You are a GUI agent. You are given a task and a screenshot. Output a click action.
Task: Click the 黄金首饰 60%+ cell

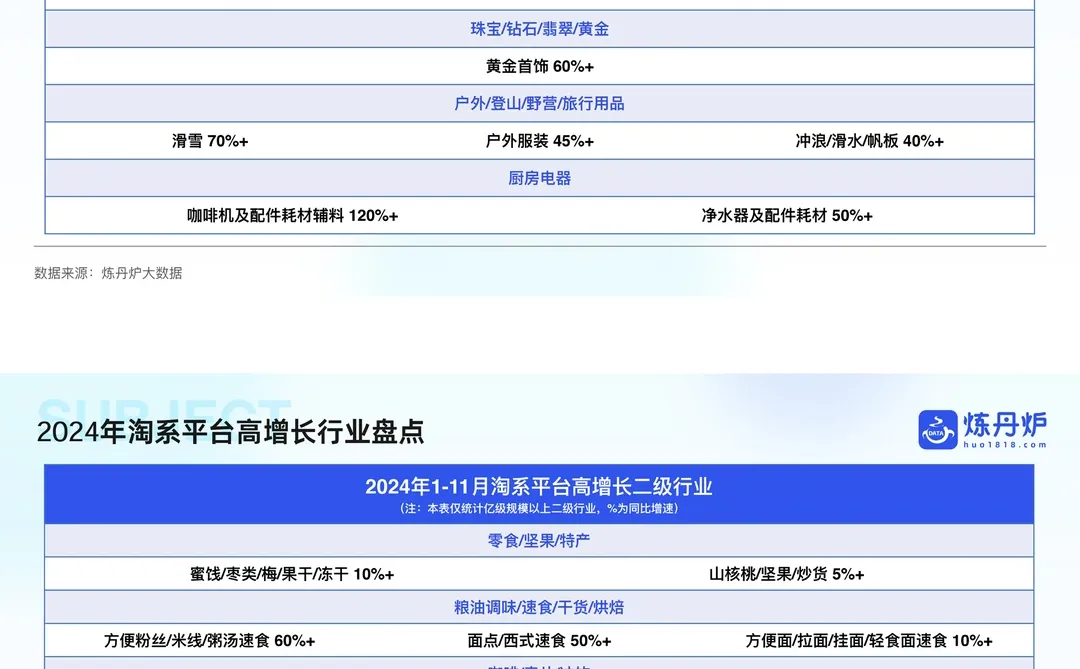(539, 66)
